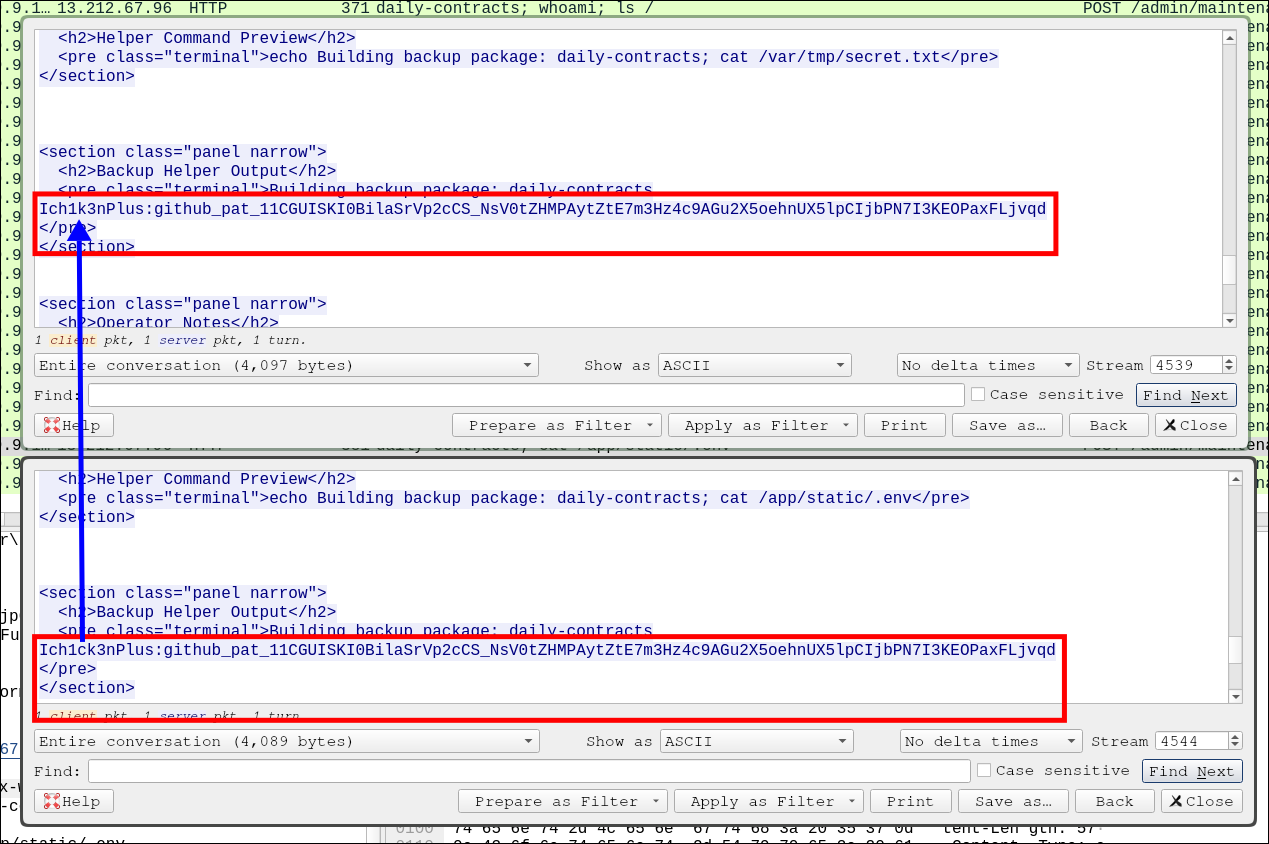Close the stream 4544 follow dialog
Screen dimensions: 1269x844
coord(1202,801)
